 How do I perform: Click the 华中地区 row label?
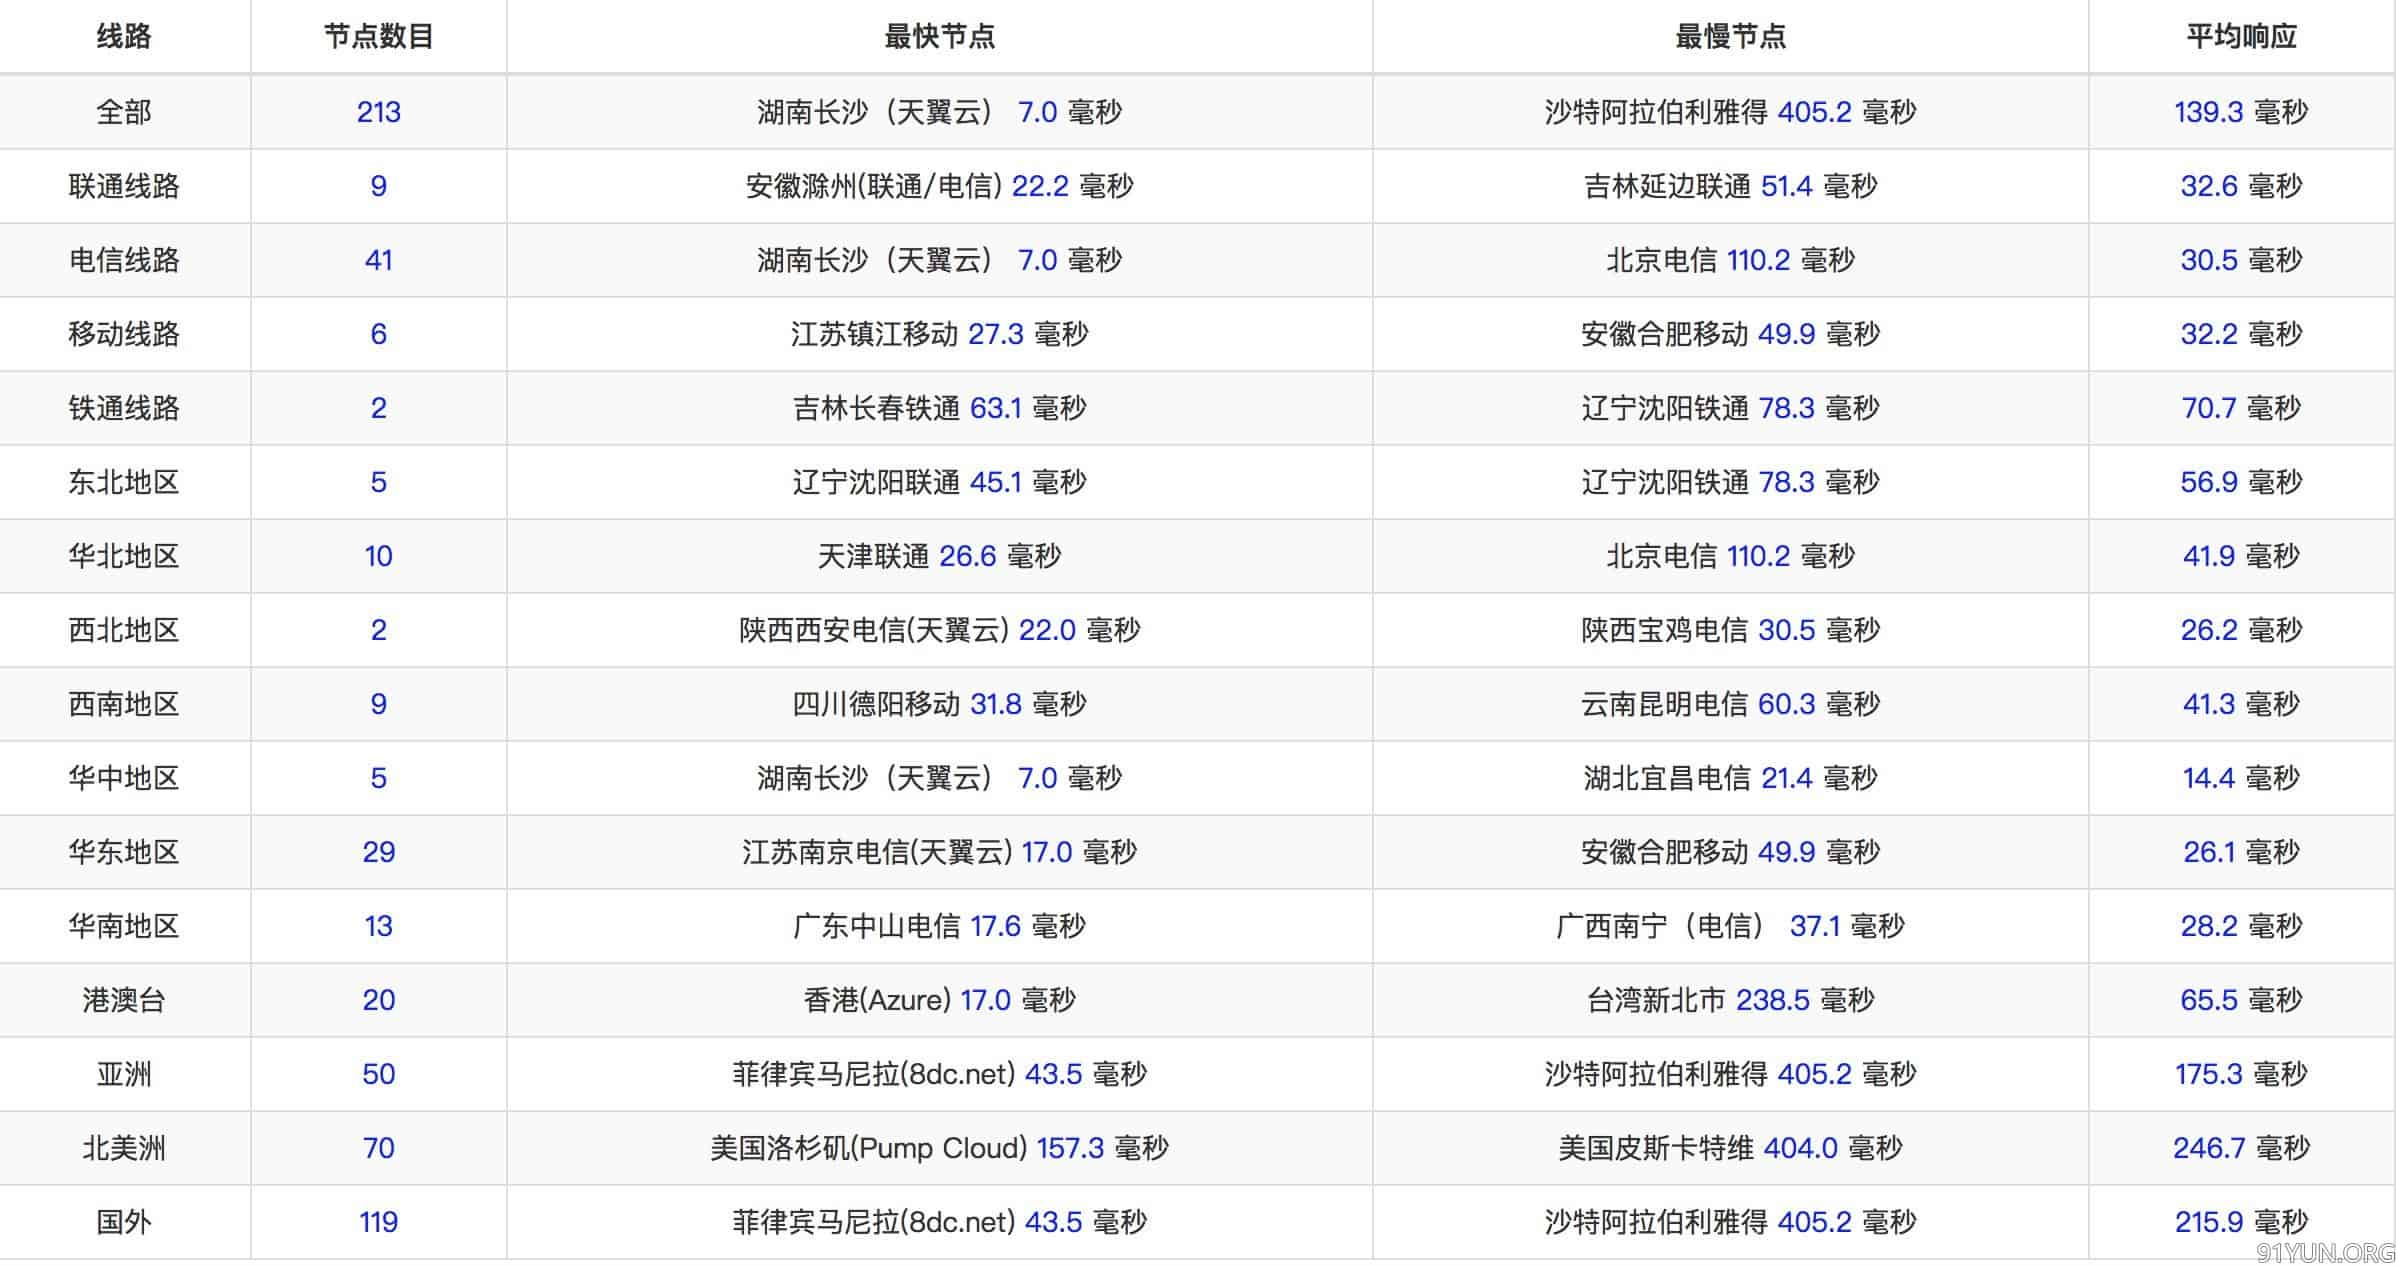coord(124,777)
